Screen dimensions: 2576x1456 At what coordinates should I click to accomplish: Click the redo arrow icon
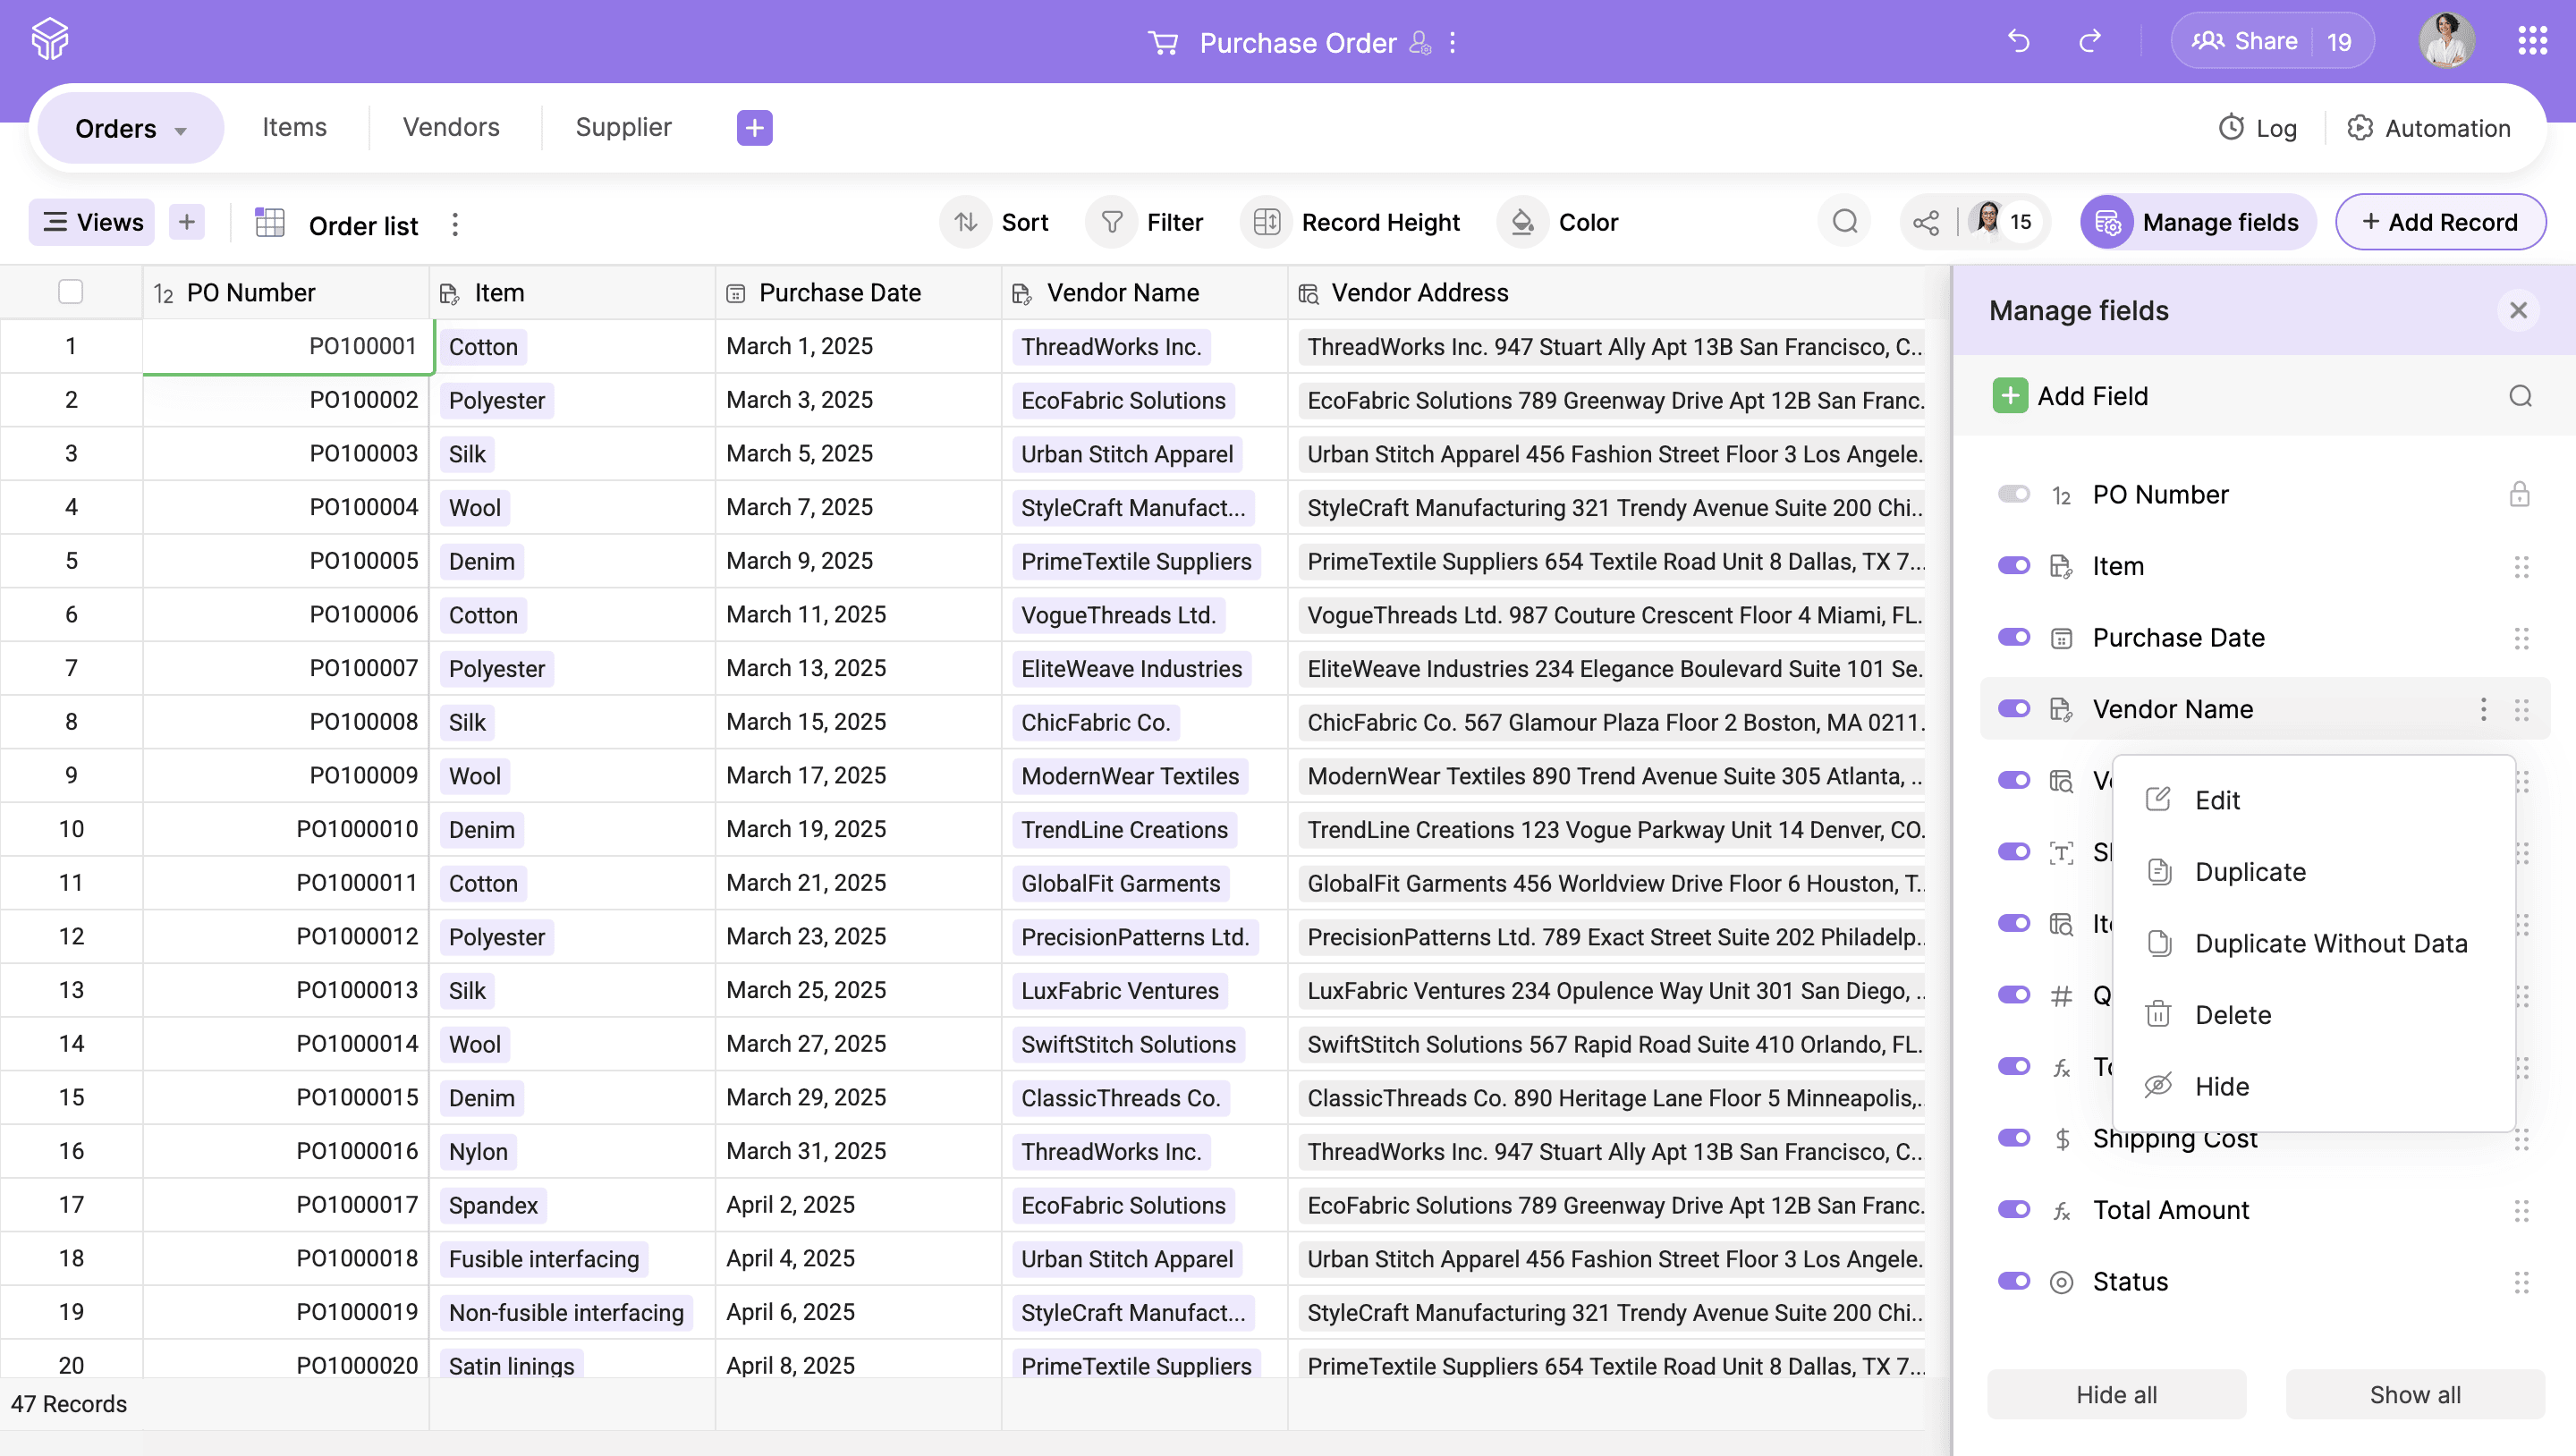pyautogui.click(x=2090, y=42)
